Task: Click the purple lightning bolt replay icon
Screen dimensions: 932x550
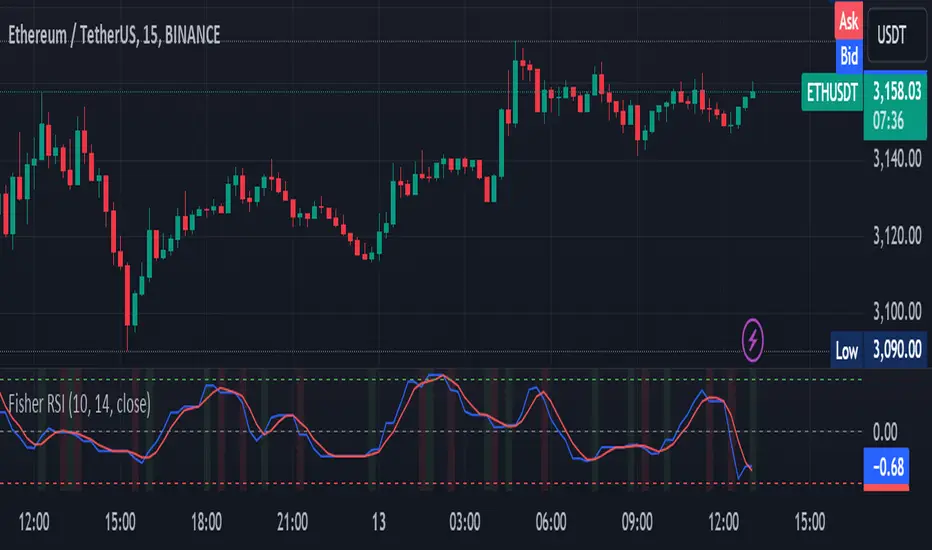Action: coord(752,340)
